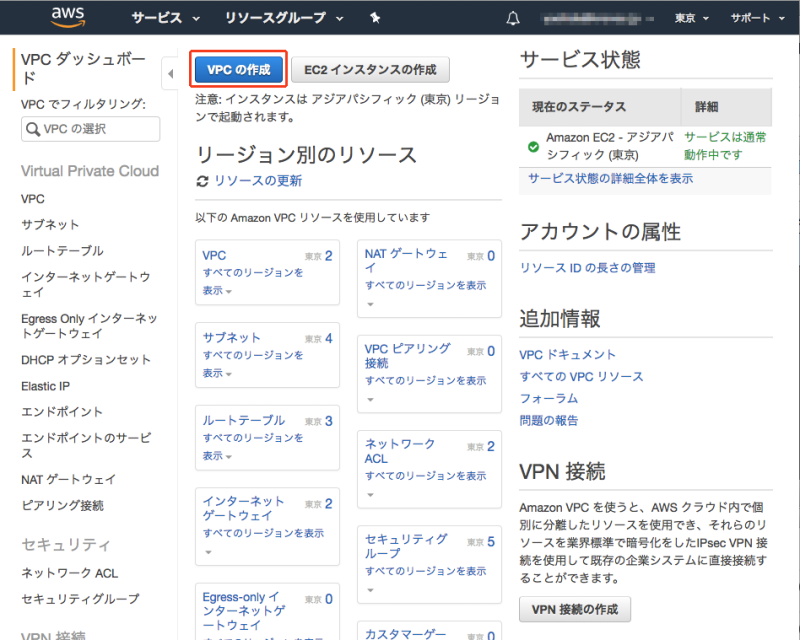Screen dimensions: 800x640
Task: Open the サポート dropdown menu
Action: [757, 18]
